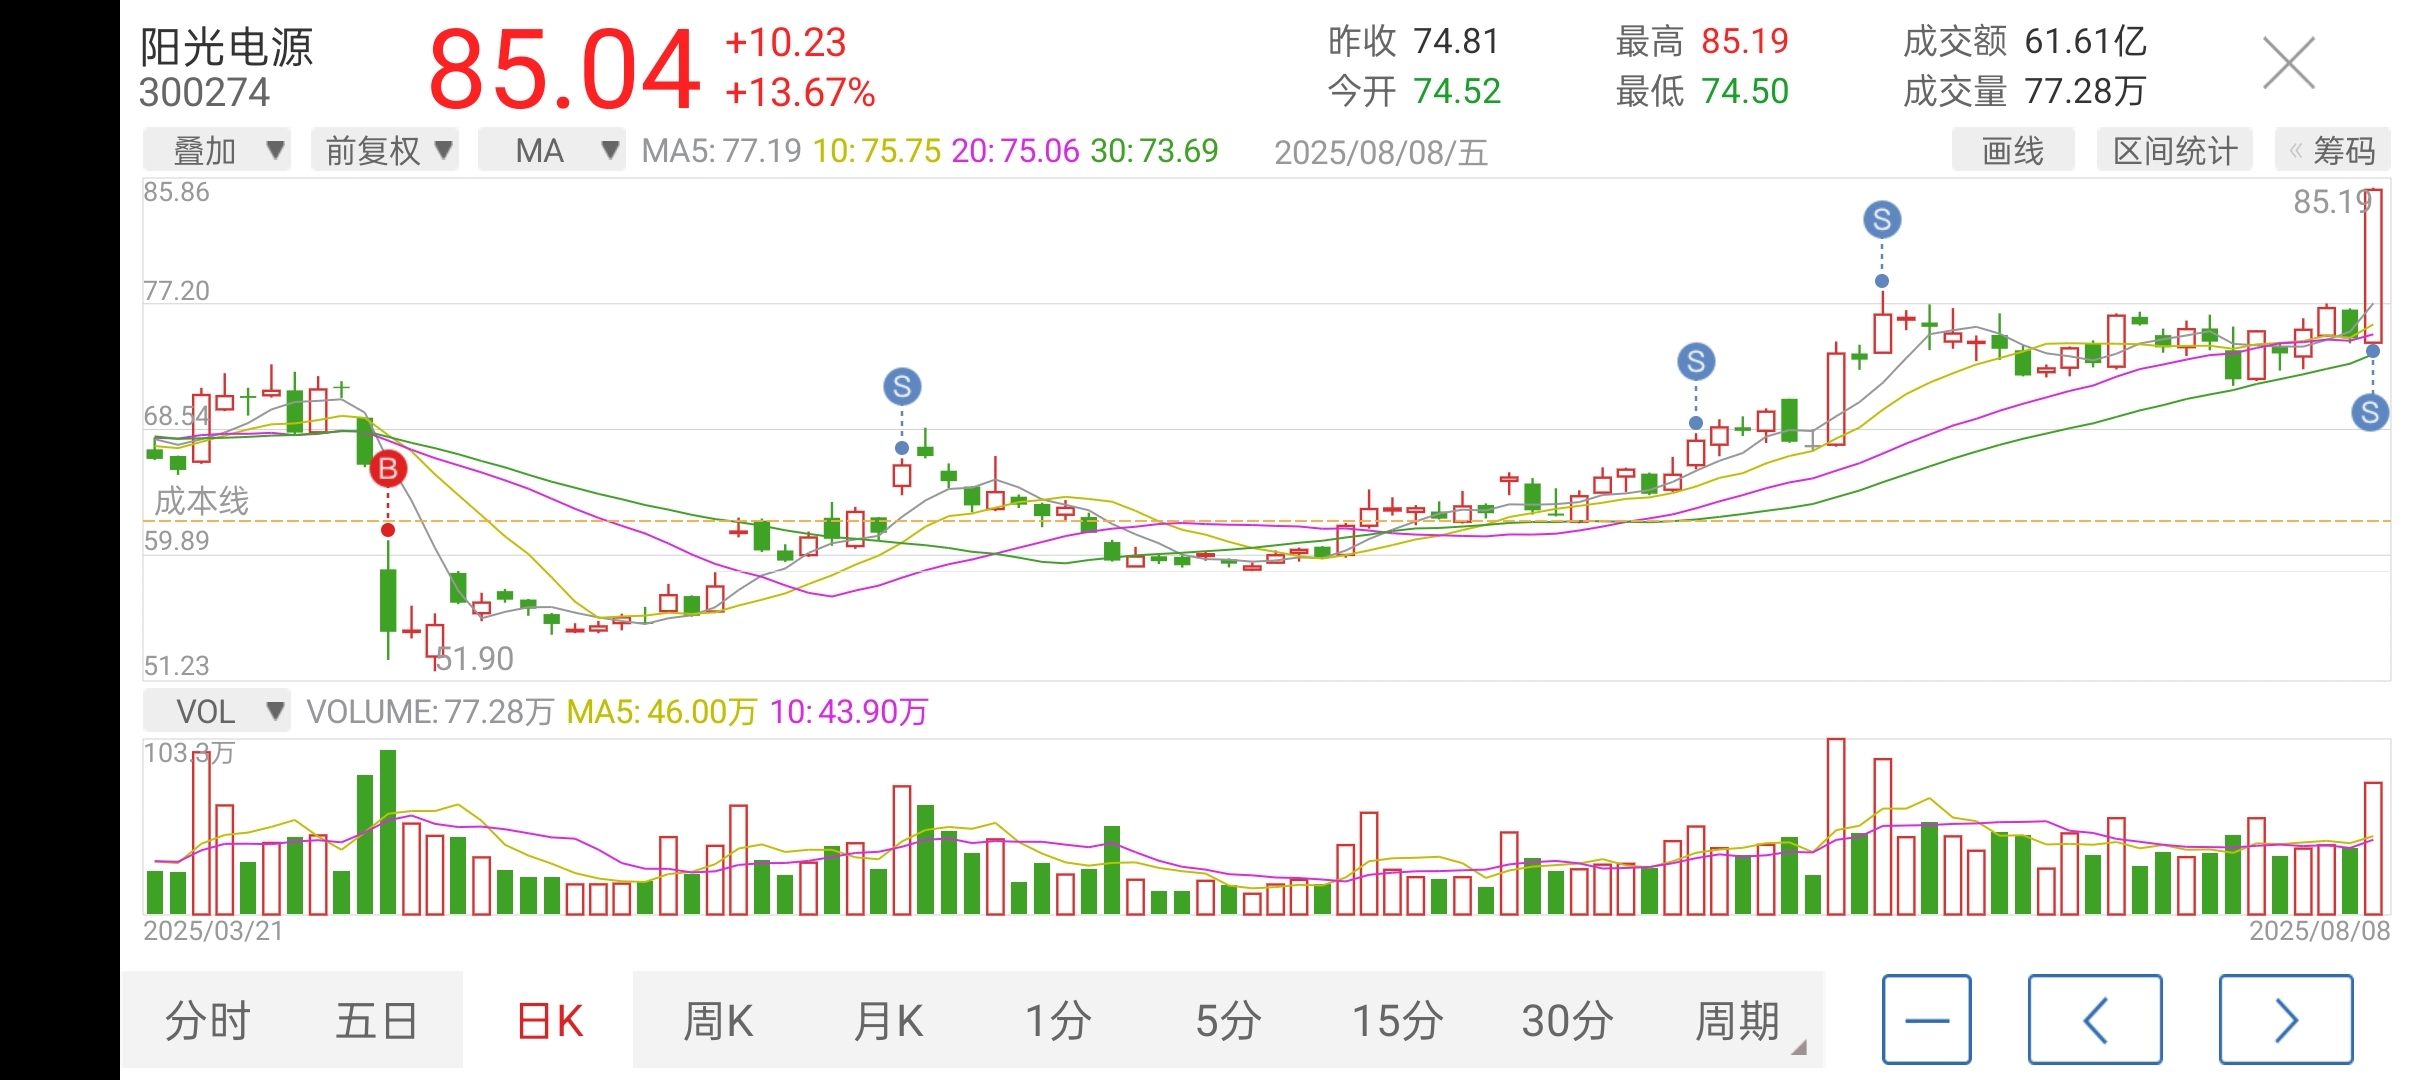Click the date 2025/08/08/五

pyautogui.click(x=1381, y=152)
